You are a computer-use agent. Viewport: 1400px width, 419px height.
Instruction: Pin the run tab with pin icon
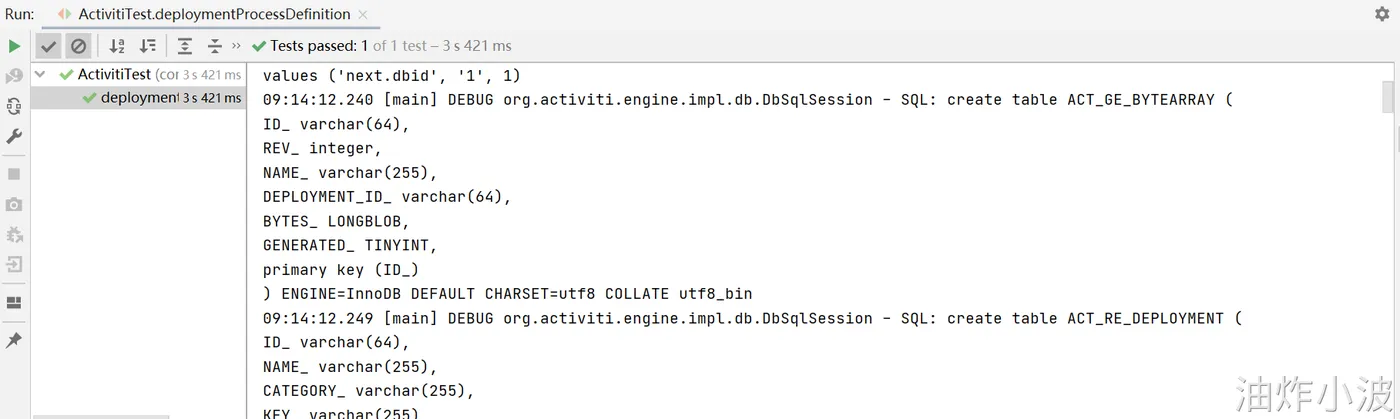click(x=14, y=341)
